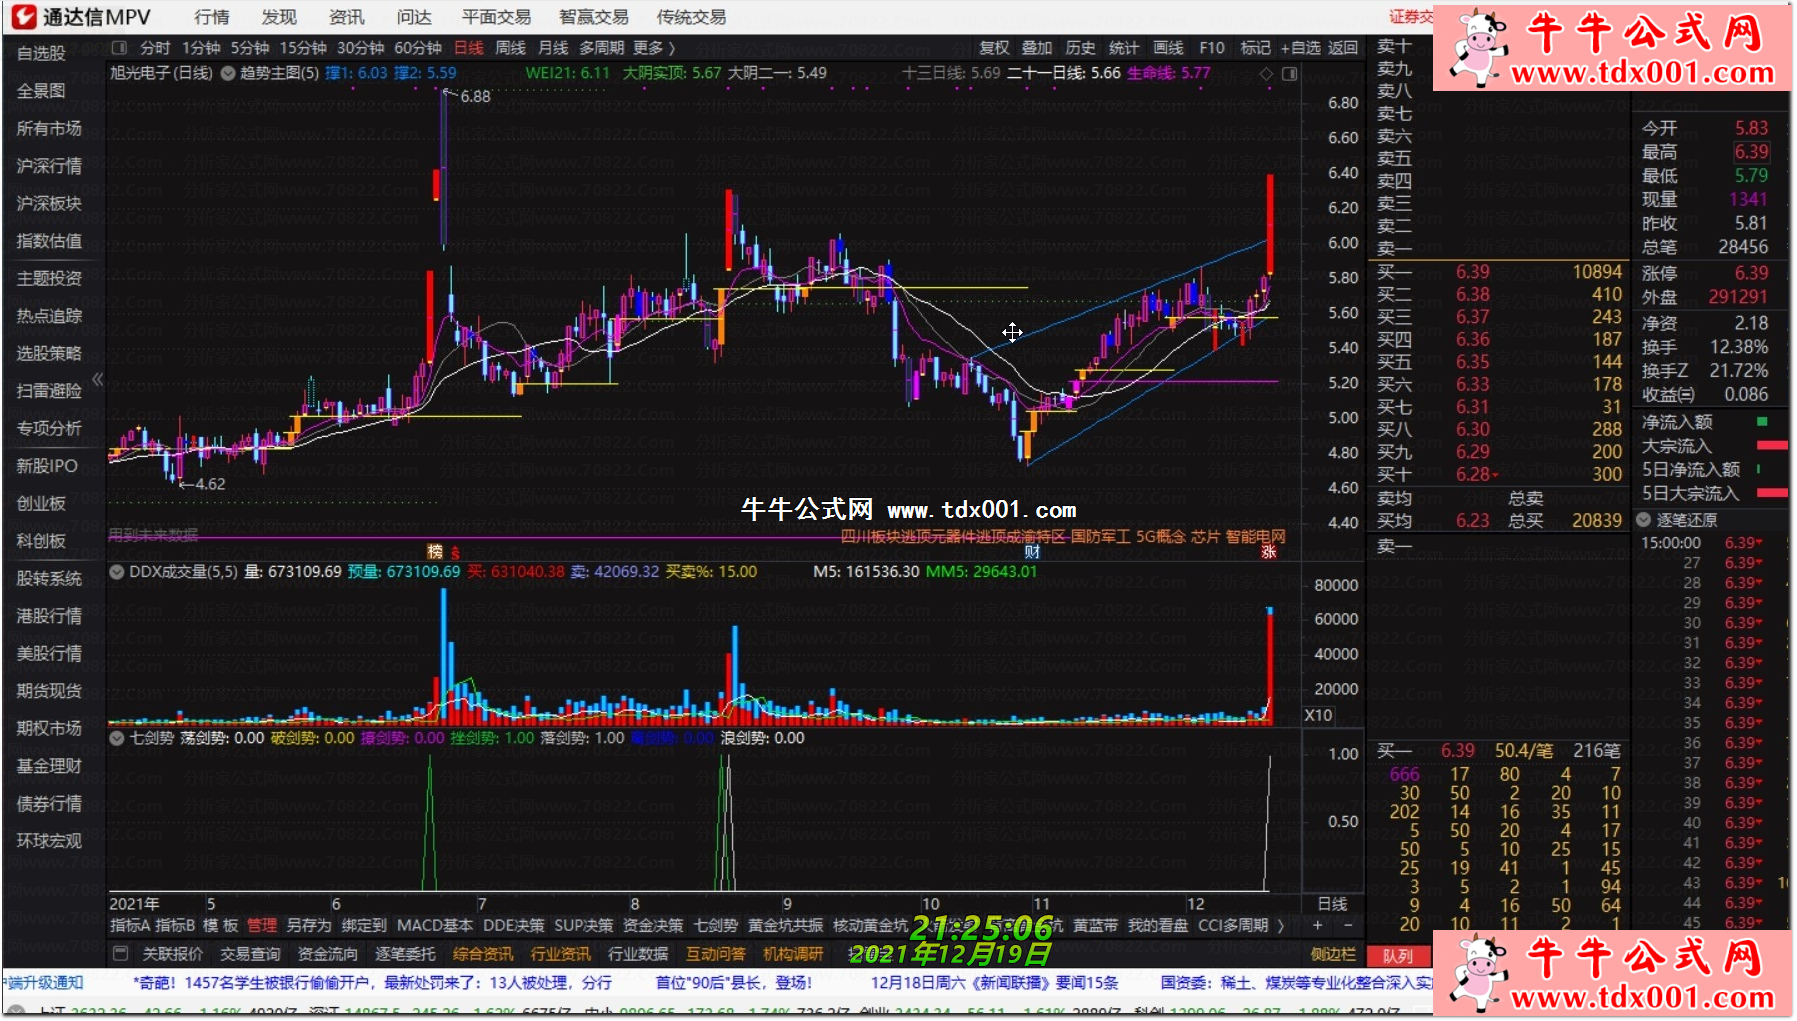Select 60分钟 period

(418, 47)
